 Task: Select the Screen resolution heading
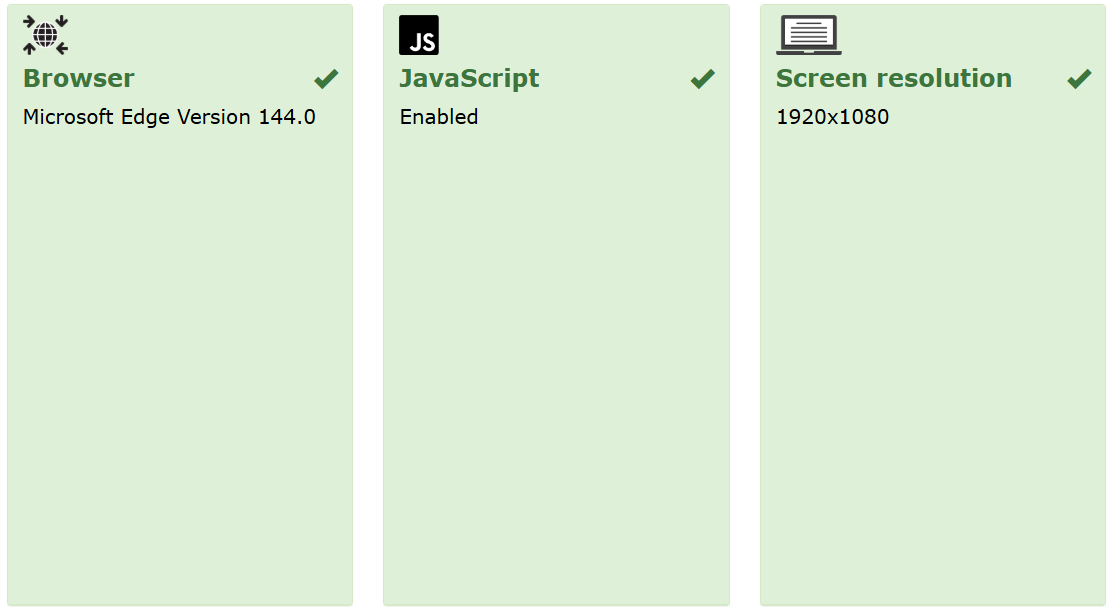[893, 78]
